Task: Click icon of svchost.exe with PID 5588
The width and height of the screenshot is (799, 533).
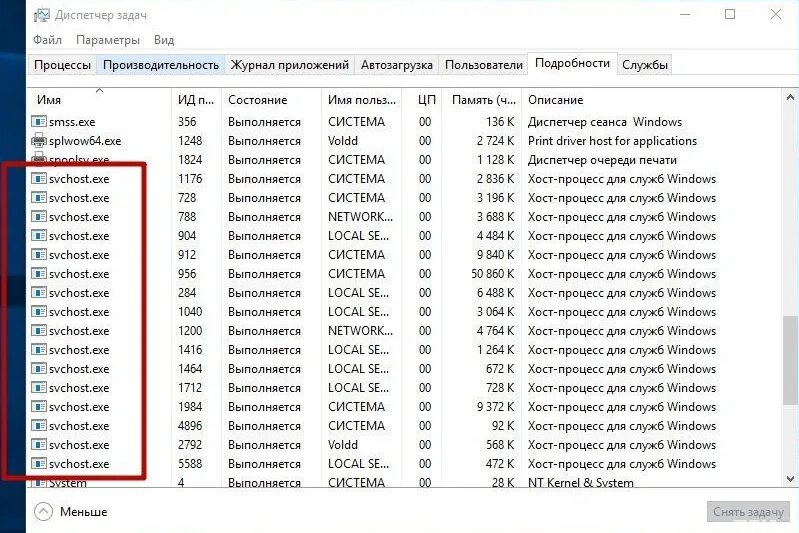Action: click(39, 464)
